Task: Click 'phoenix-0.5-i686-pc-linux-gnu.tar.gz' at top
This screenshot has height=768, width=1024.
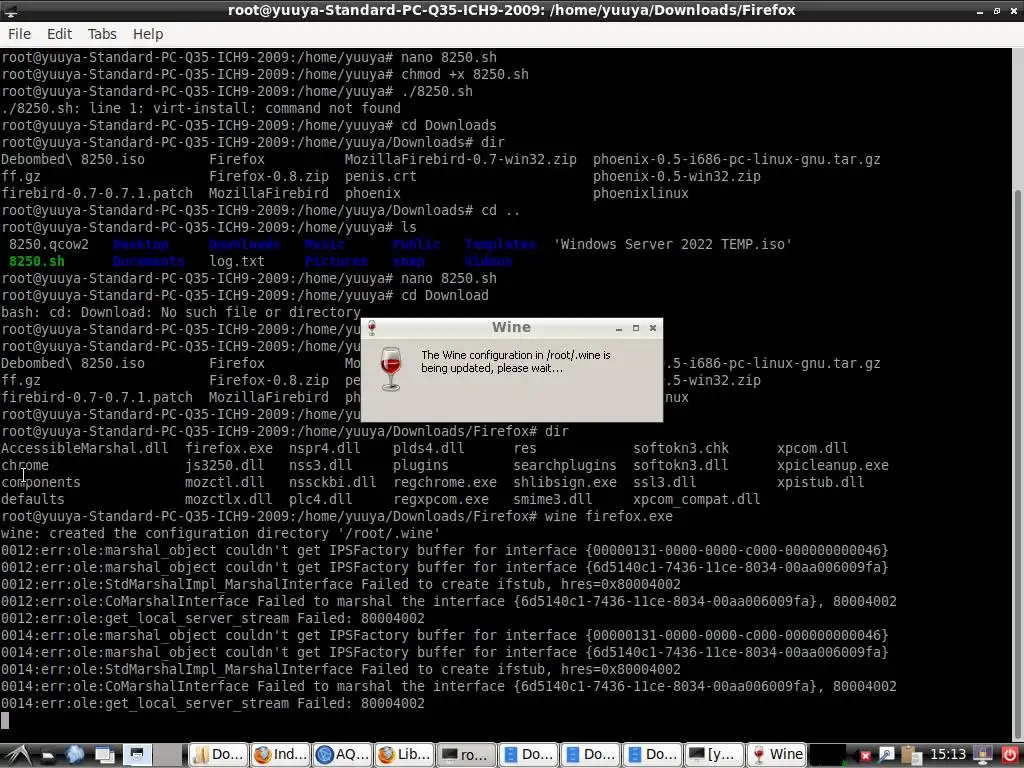Action: coord(737,159)
